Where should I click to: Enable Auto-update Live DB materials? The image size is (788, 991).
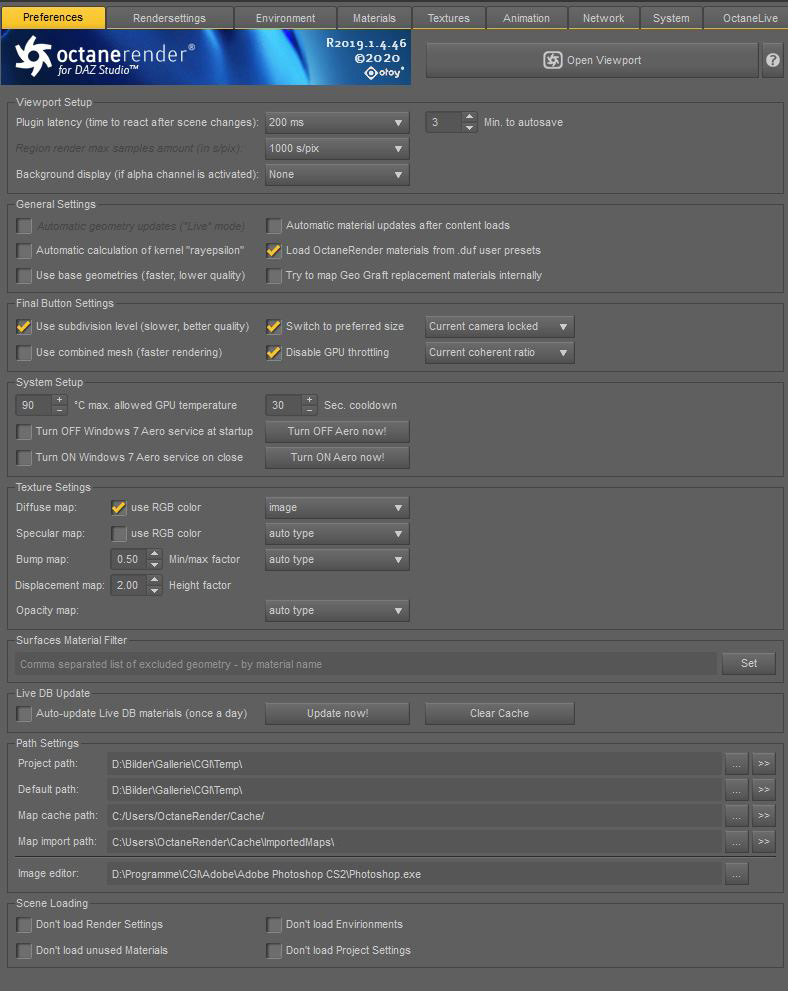click(x=24, y=714)
